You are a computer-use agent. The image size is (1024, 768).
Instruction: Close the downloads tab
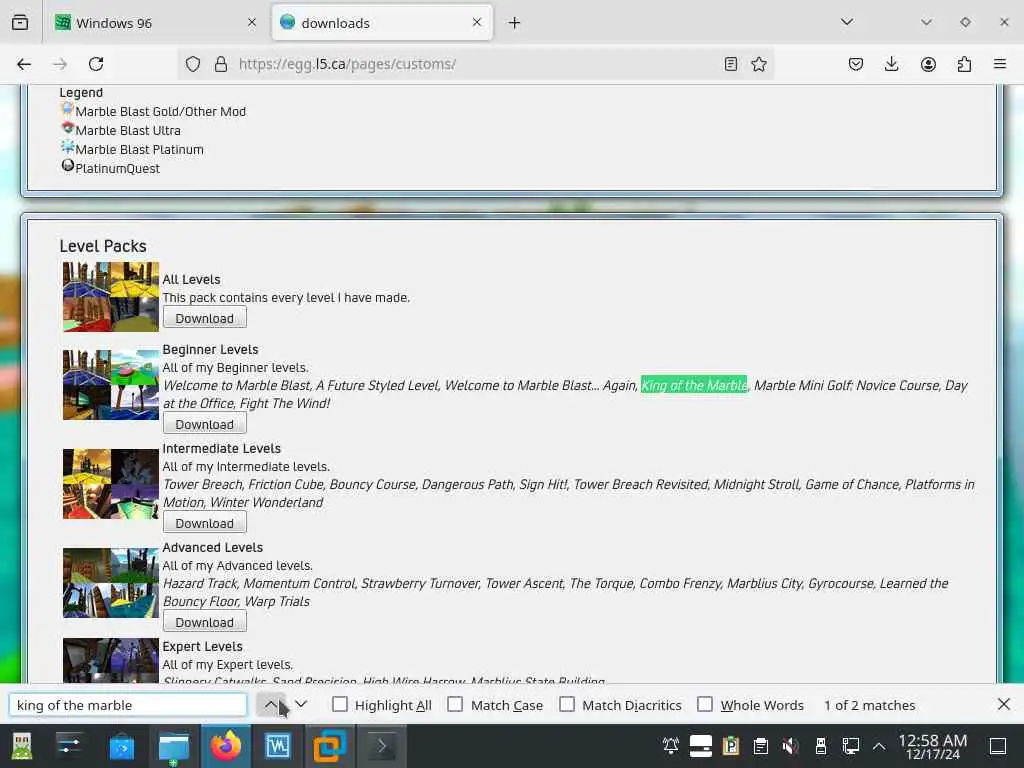pos(477,23)
